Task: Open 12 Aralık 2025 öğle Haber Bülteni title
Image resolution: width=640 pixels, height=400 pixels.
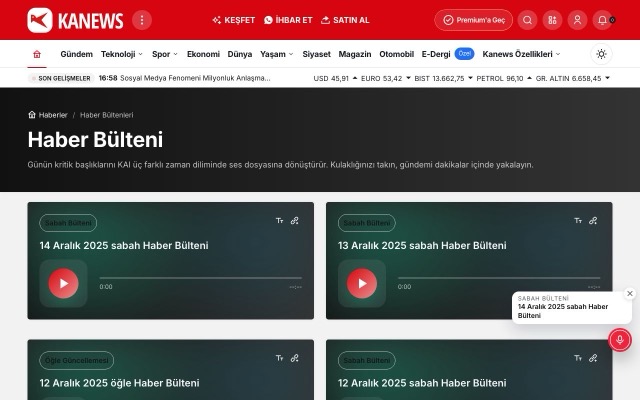Action: coord(119,383)
